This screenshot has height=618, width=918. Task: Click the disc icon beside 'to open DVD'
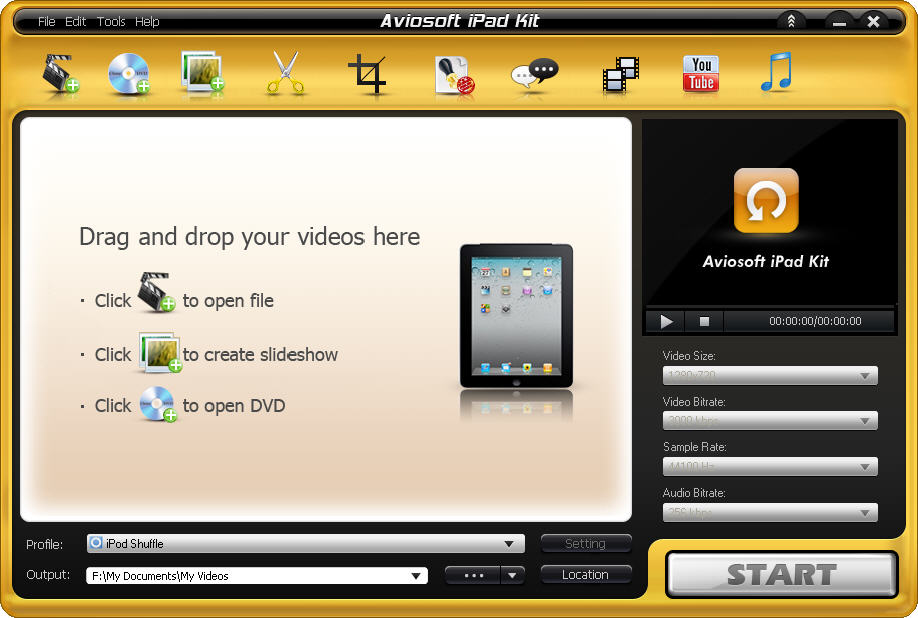(x=158, y=404)
